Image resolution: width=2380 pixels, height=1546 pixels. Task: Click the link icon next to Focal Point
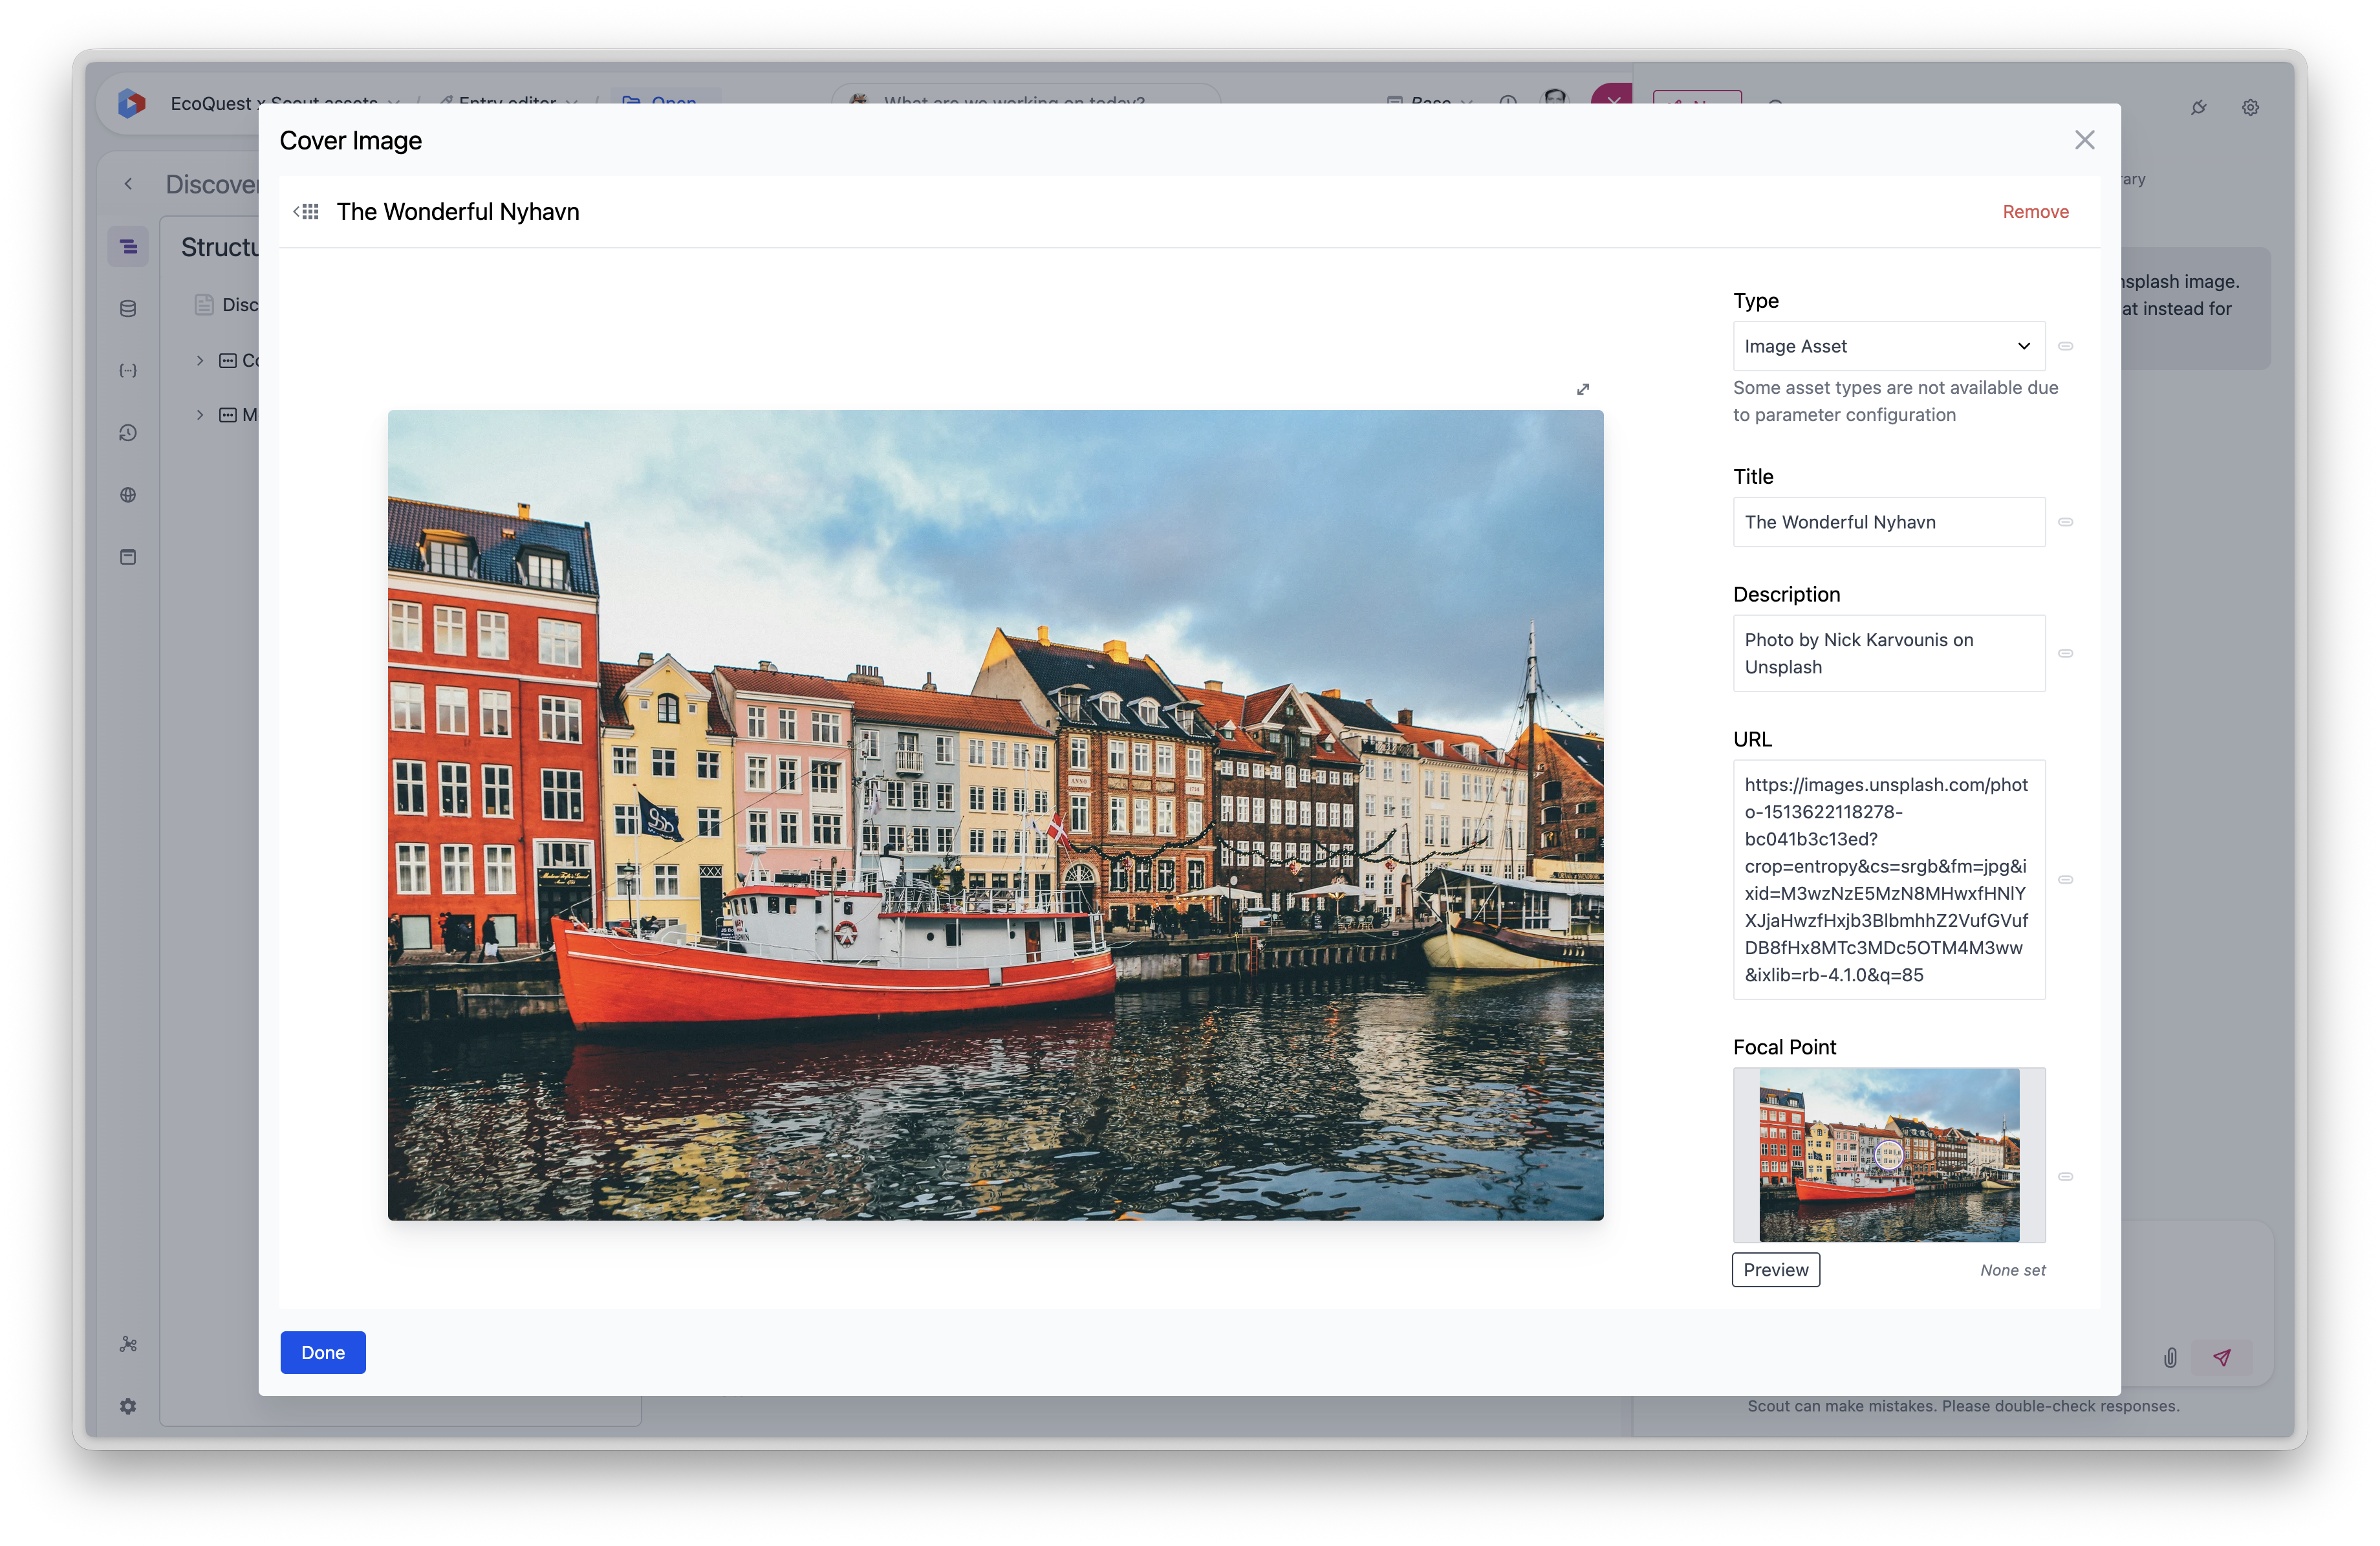(x=2065, y=1177)
